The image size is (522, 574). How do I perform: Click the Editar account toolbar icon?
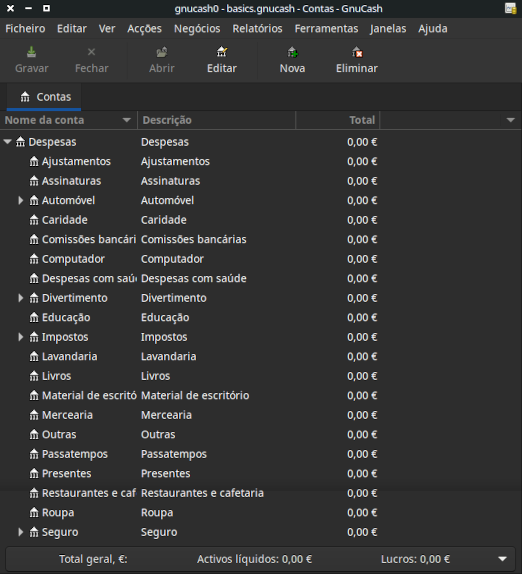coord(222,52)
